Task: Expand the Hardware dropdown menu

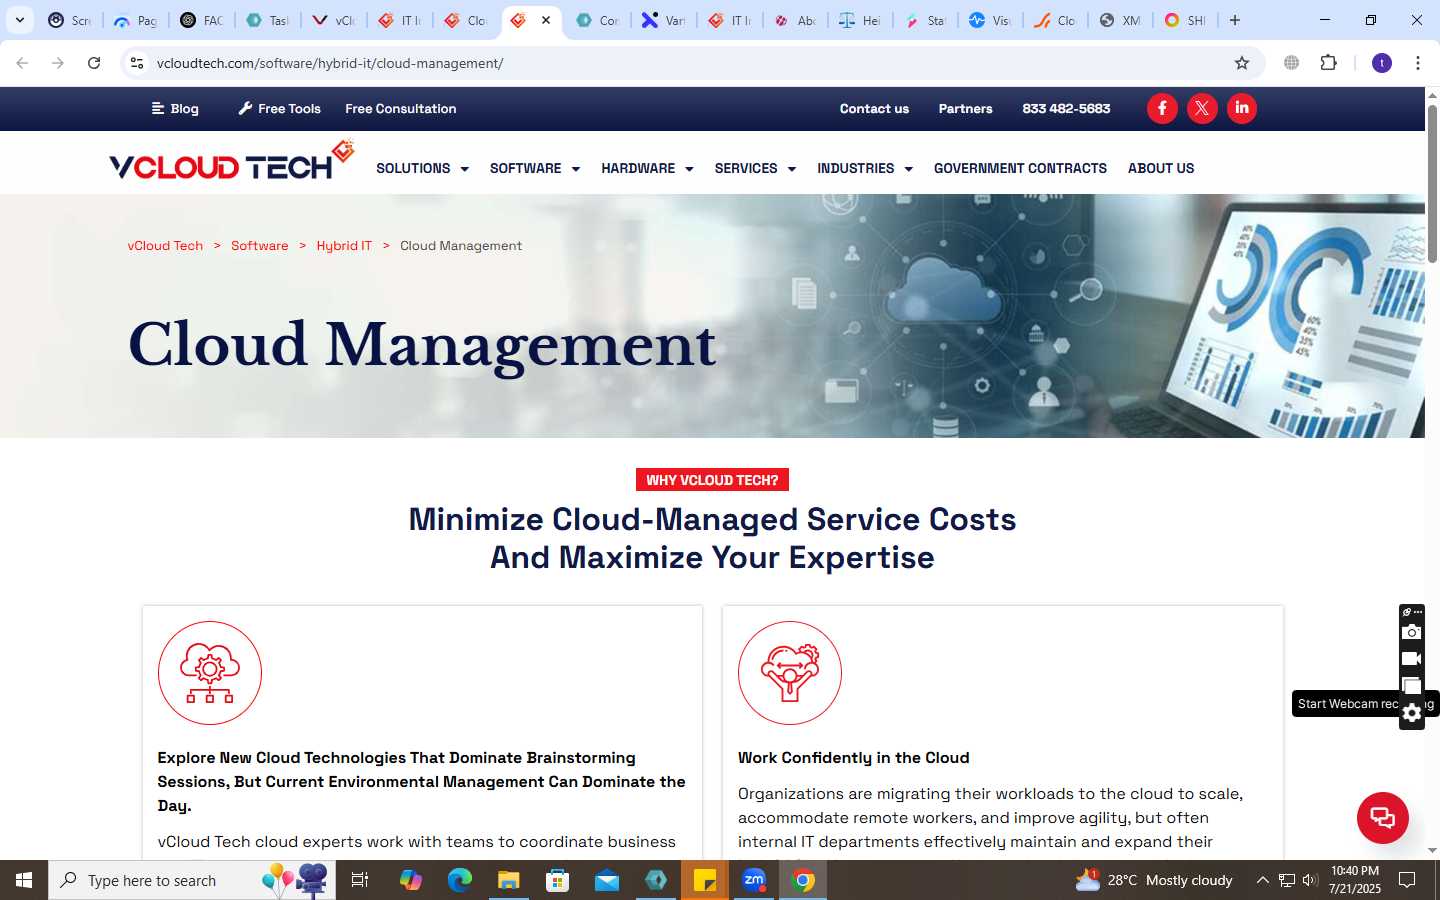Action: click(647, 168)
